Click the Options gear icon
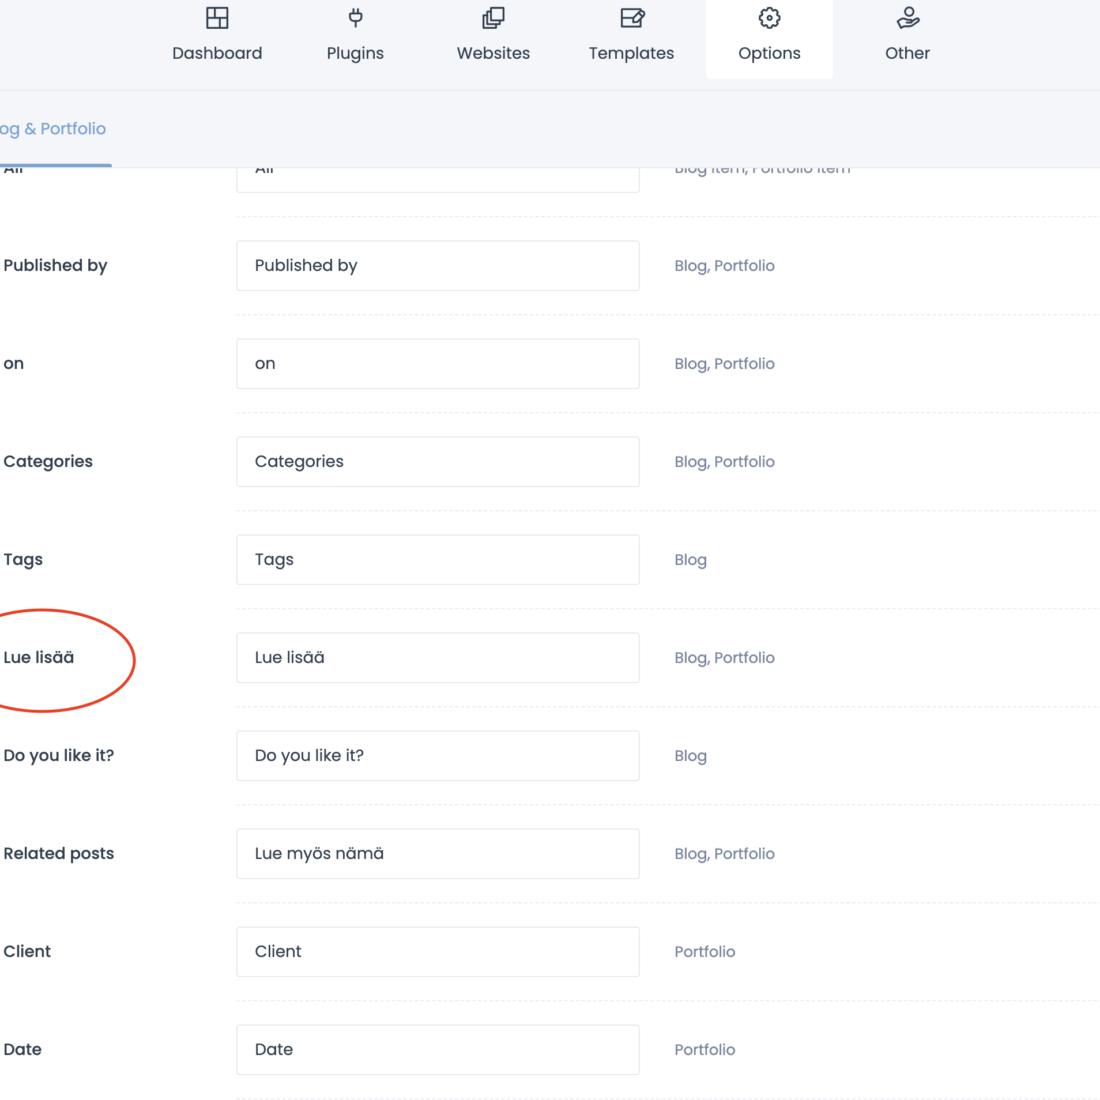The width and height of the screenshot is (1100, 1100). [769, 18]
